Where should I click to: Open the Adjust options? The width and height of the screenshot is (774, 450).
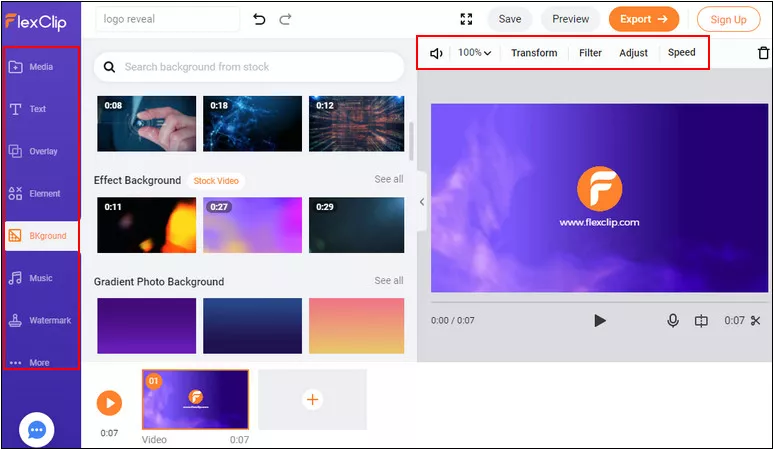(633, 53)
